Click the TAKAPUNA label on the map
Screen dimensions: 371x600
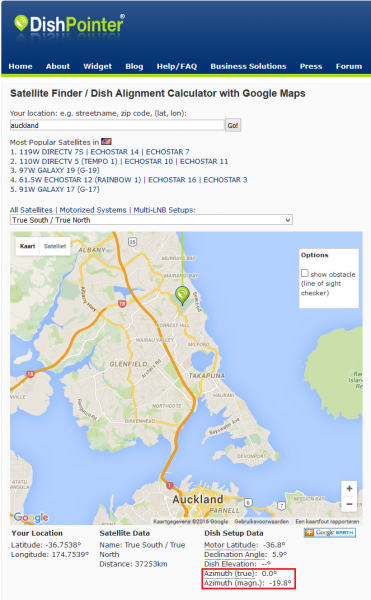tap(207, 375)
